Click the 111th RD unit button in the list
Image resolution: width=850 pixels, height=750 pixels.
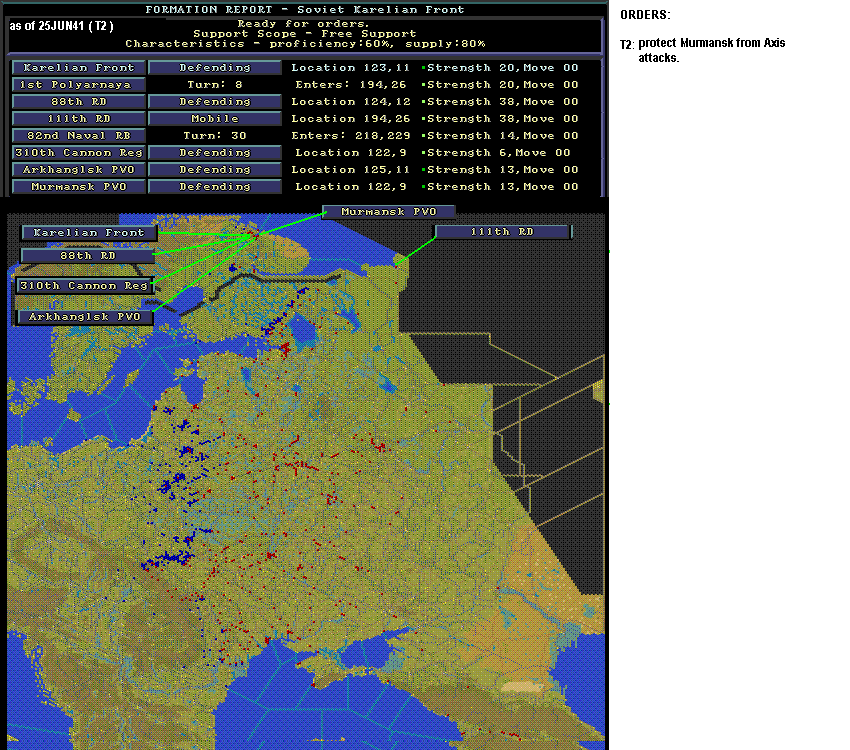(79, 119)
